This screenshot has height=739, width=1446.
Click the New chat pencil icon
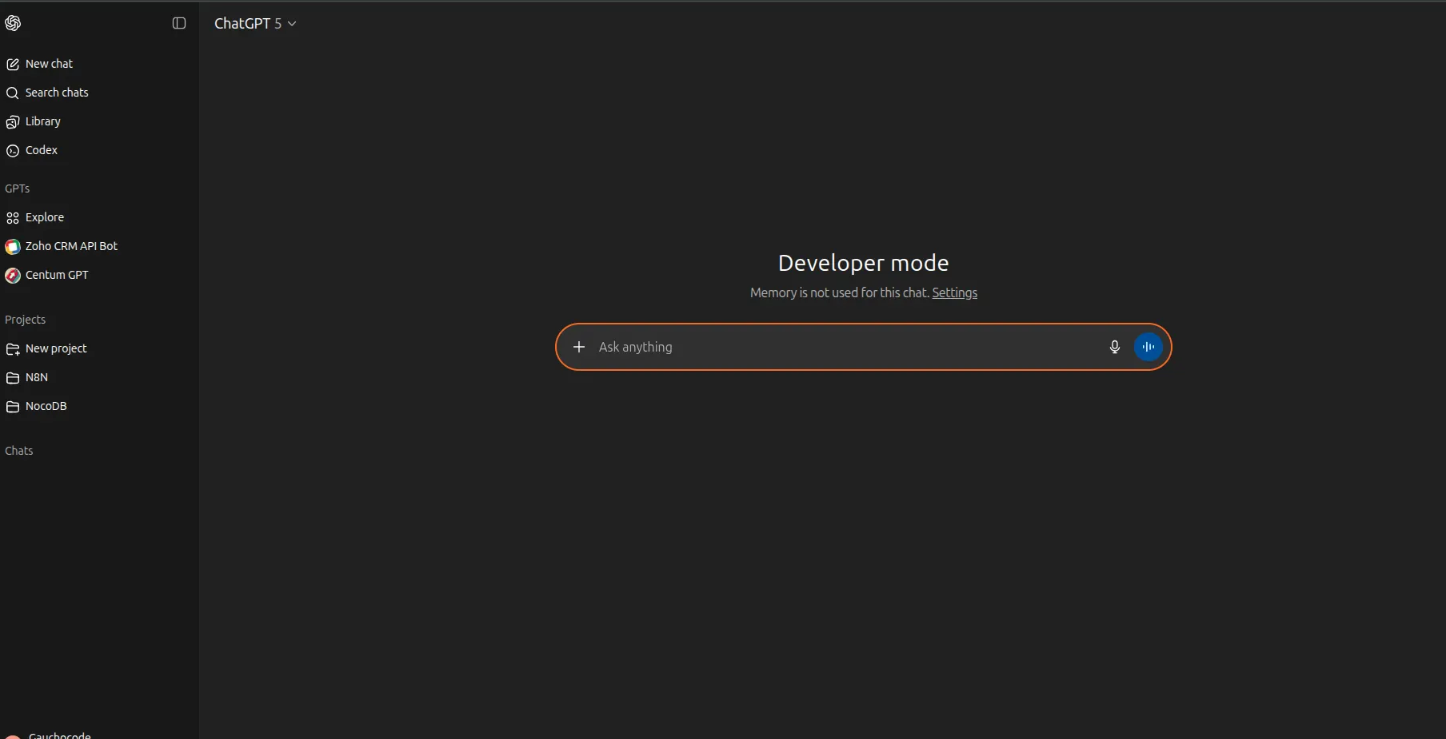tap(13, 64)
